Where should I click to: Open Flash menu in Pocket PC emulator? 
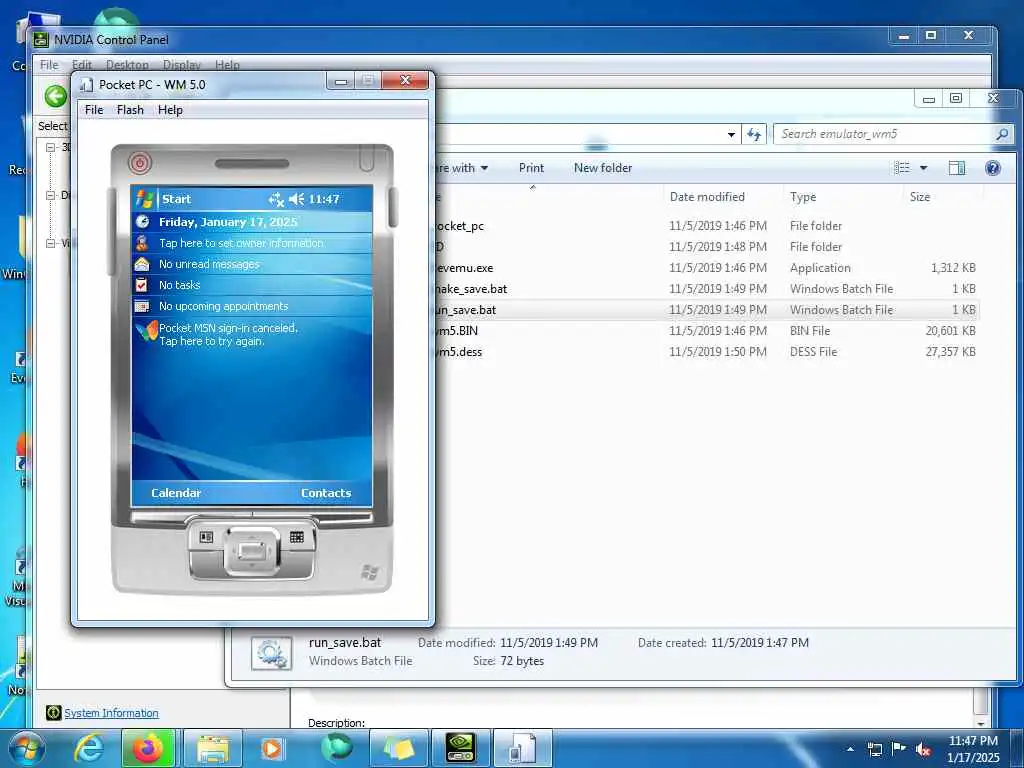(x=130, y=110)
